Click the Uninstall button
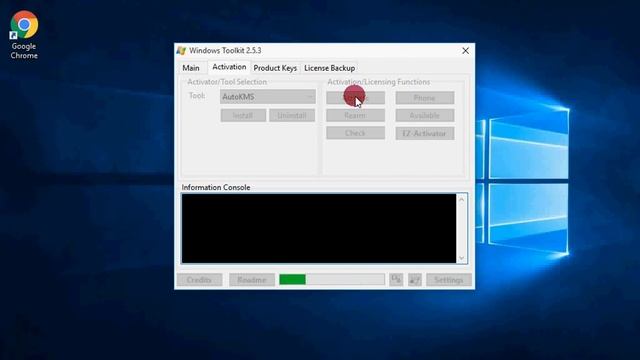 292,116
